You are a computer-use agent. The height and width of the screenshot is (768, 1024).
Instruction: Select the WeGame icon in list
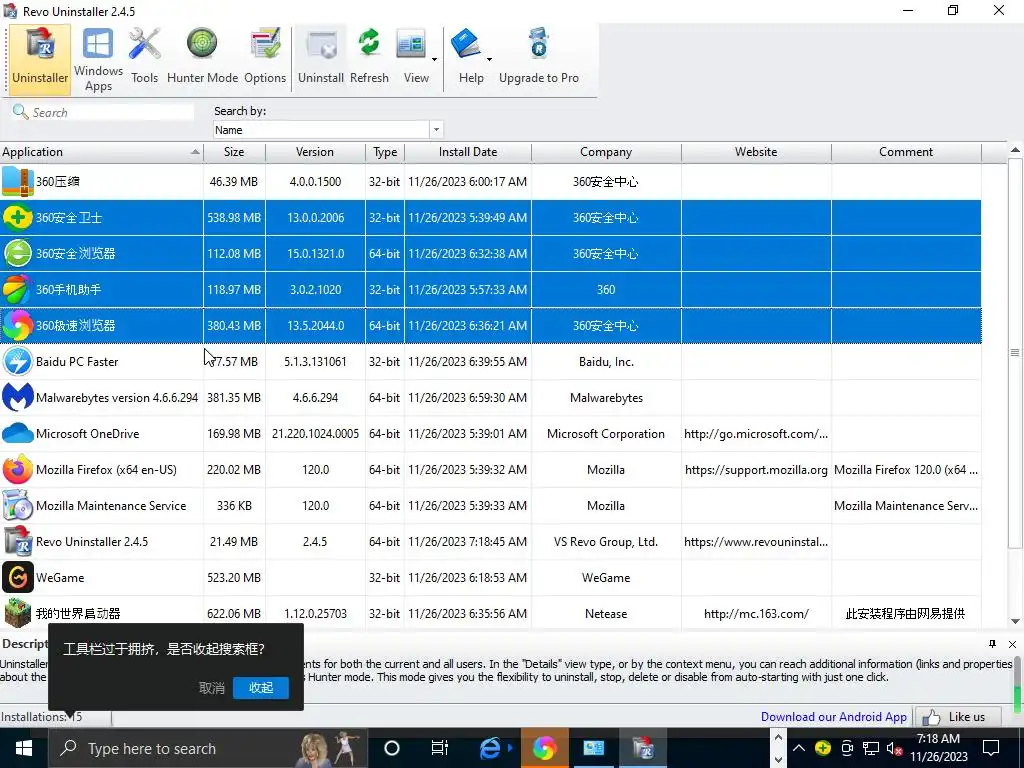[18, 577]
